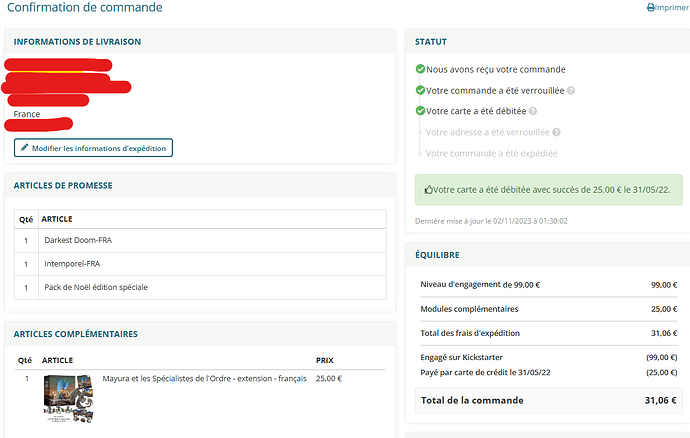Click the 'Votre commande a été expédiée' status
This screenshot has width=690, height=438.
click(x=491, y=154)
